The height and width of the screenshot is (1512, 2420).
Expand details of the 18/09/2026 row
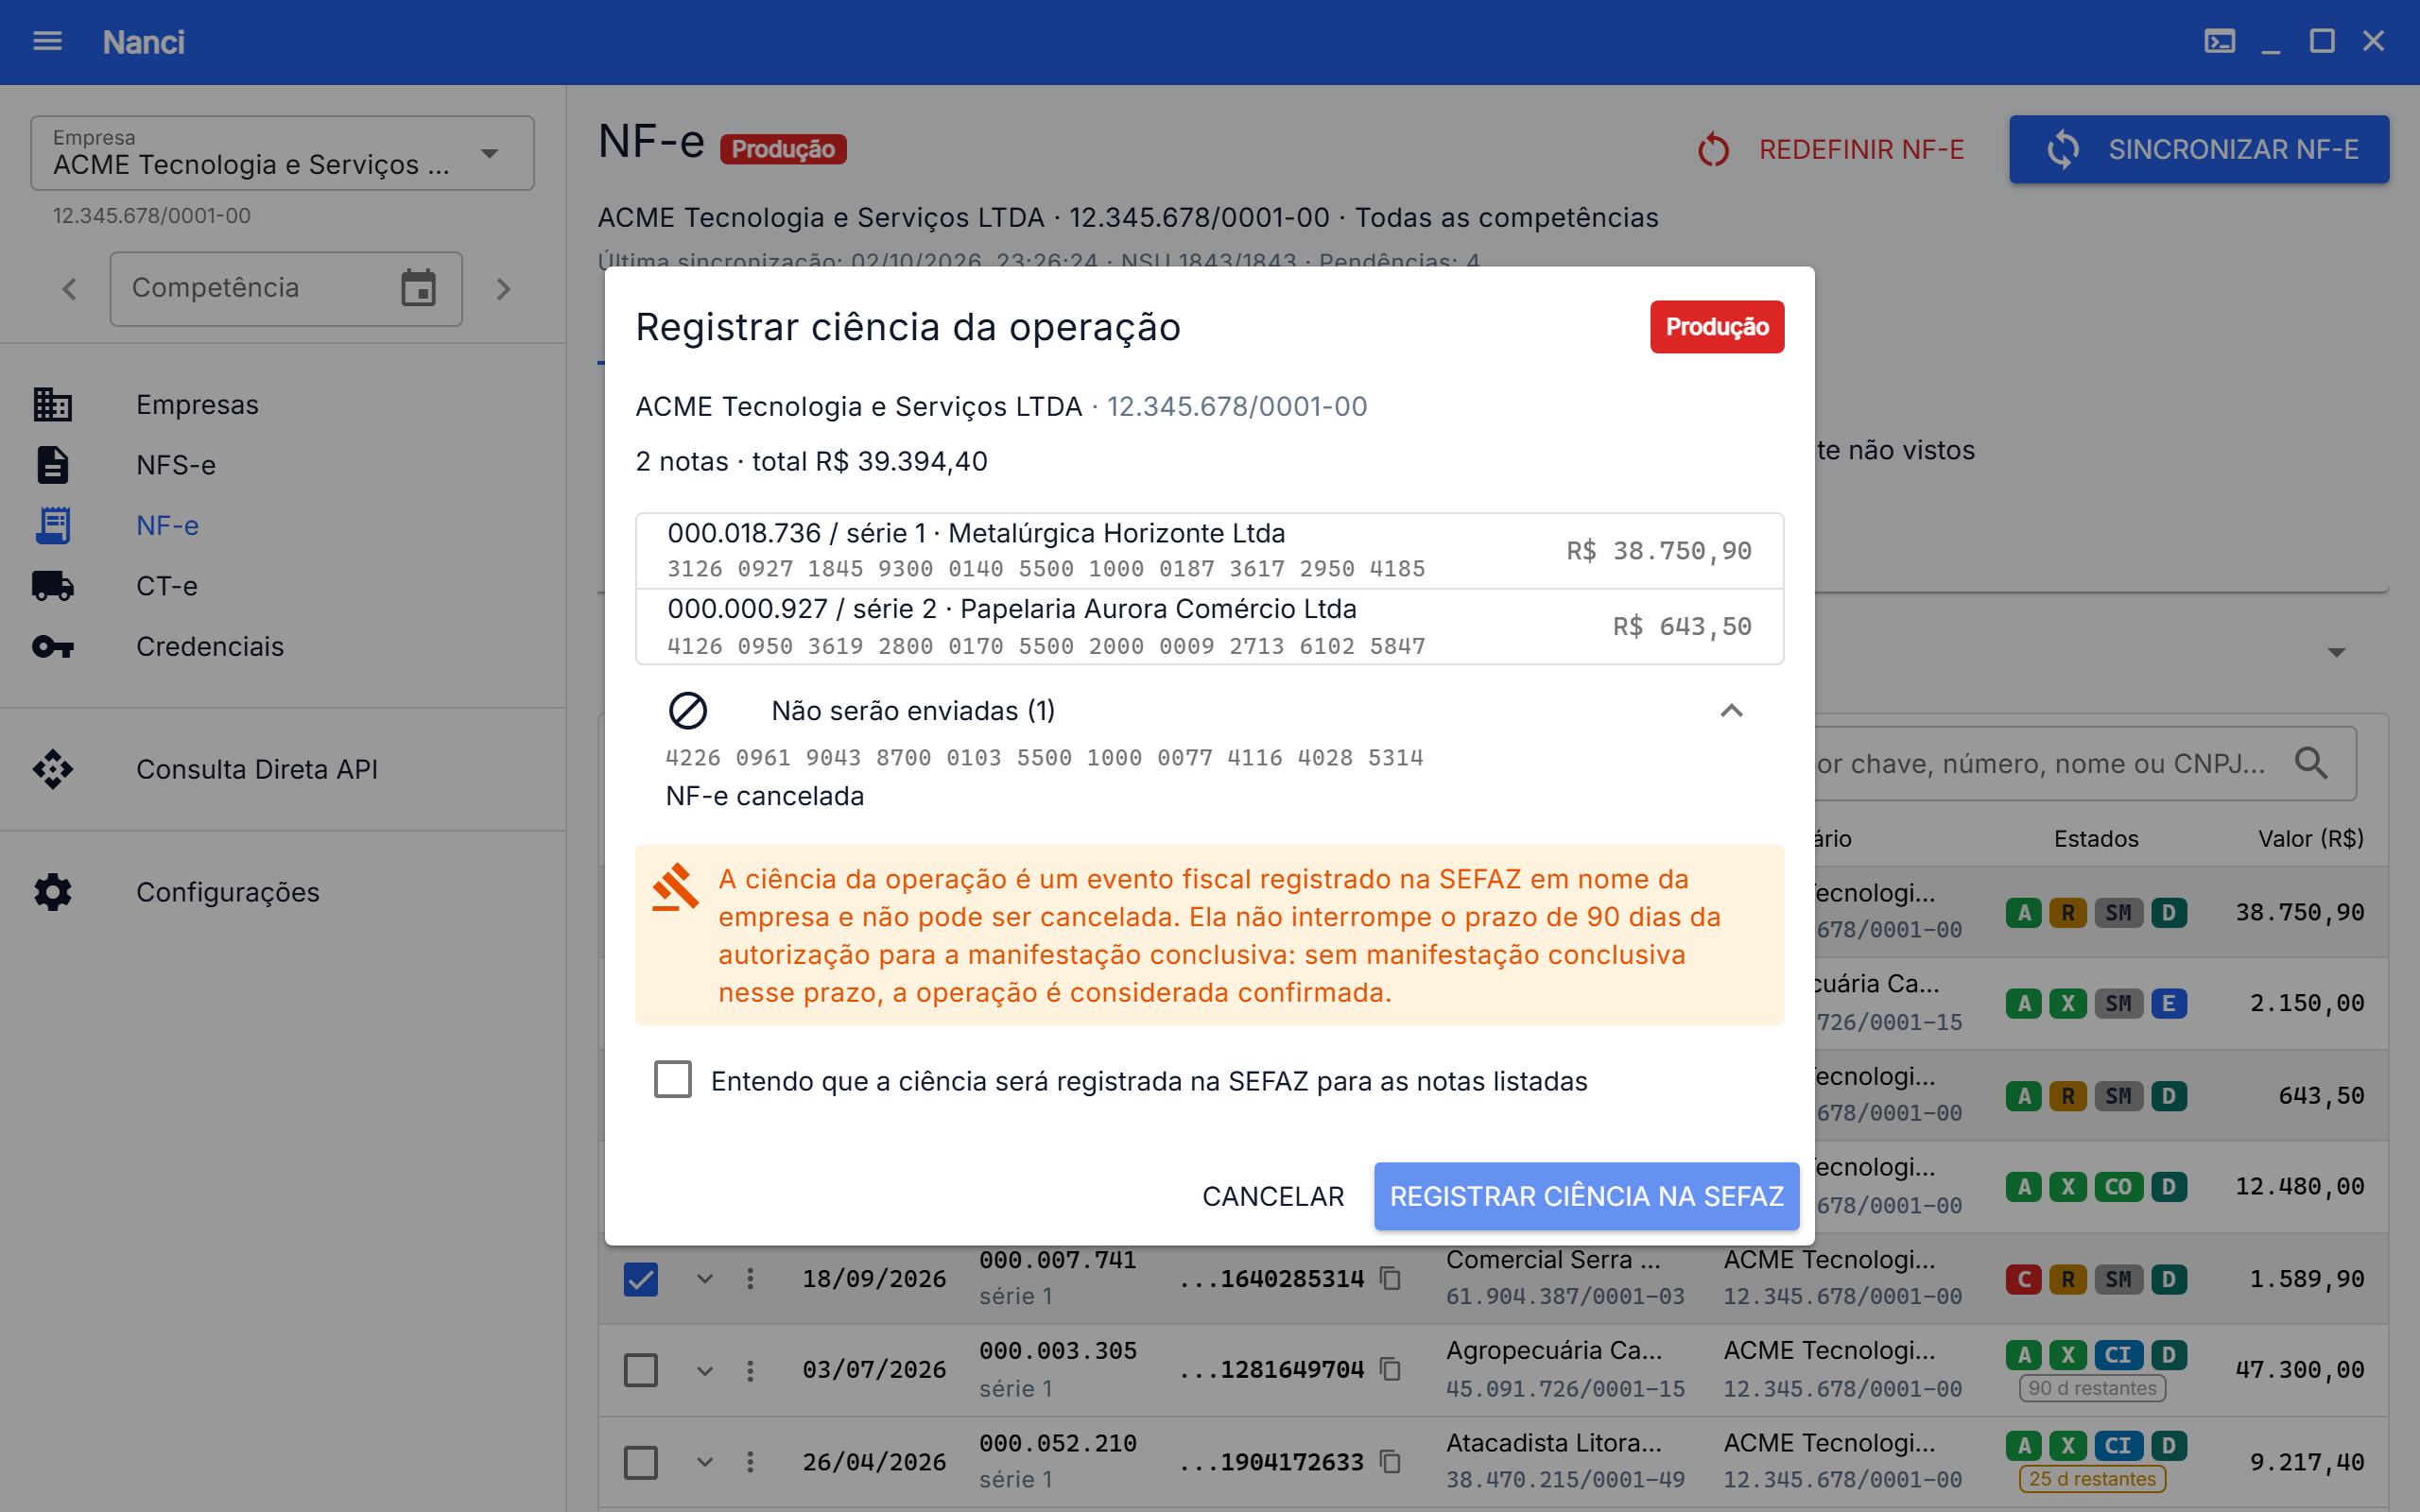(705, 1278)
